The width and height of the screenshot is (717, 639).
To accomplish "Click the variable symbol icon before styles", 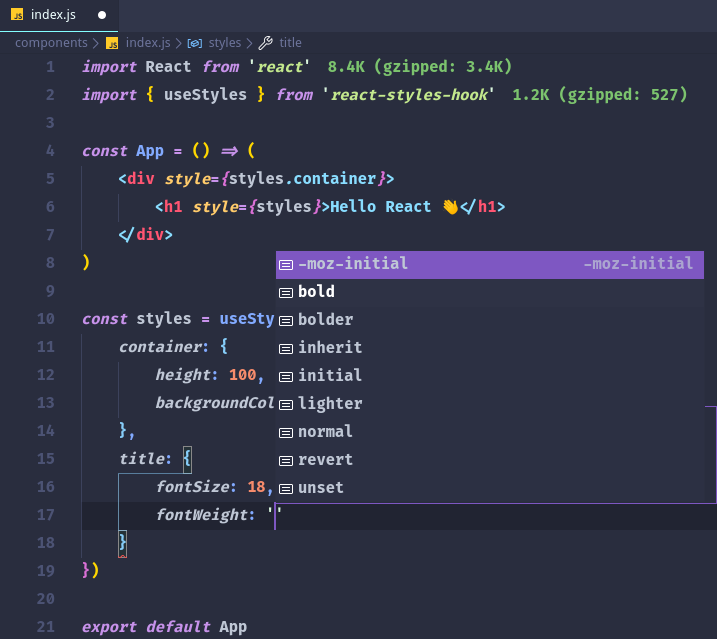I will click(x=195, y=43).
